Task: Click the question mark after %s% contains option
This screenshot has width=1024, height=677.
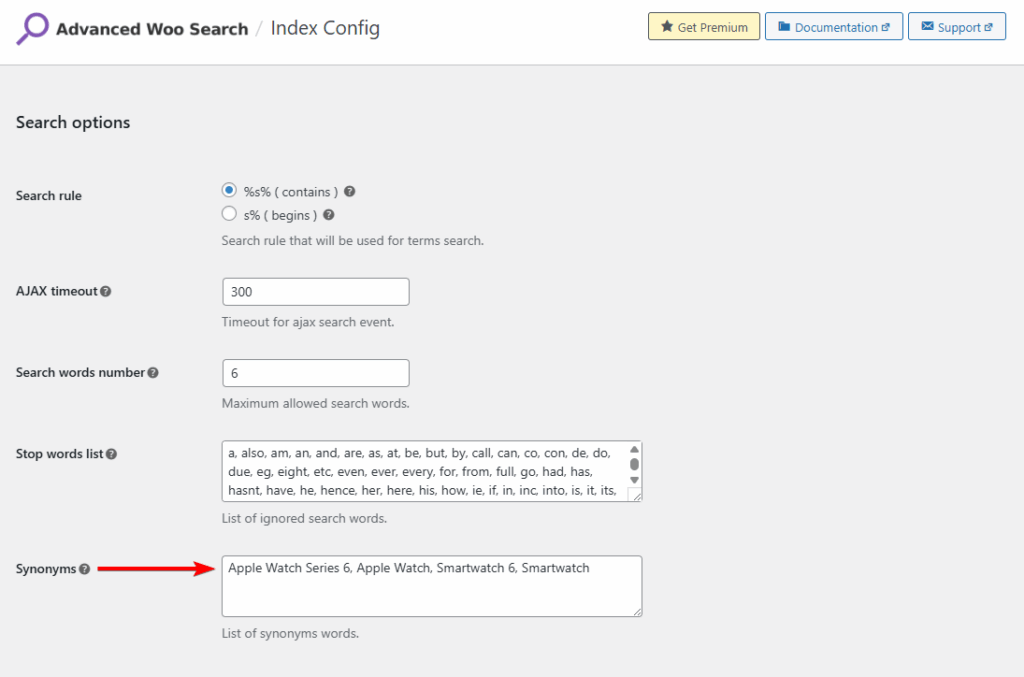Action: click(x=349, y=190)
